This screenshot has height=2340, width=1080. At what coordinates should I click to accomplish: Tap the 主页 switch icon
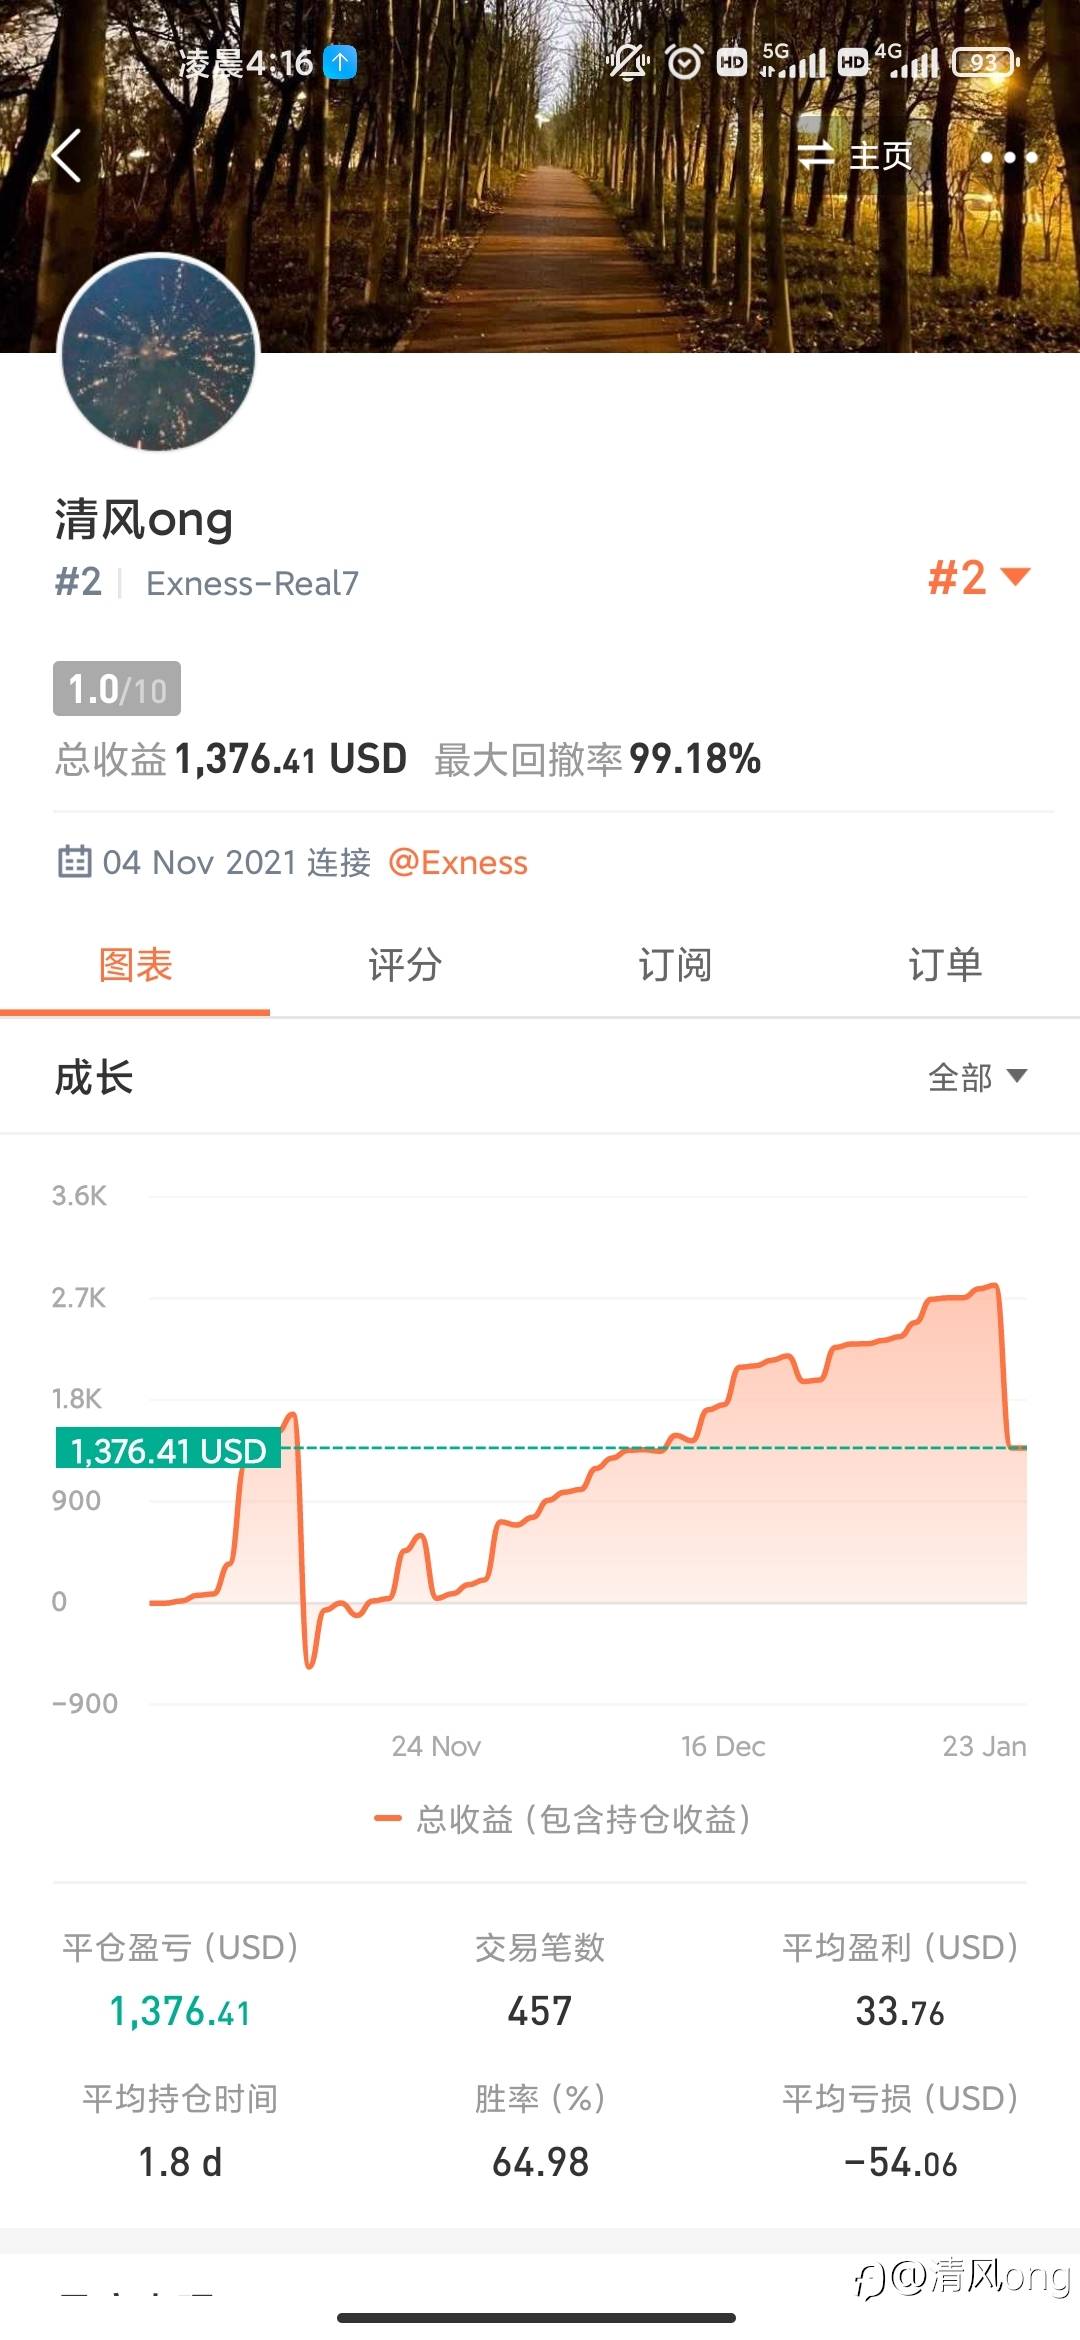tap(816, 155)
